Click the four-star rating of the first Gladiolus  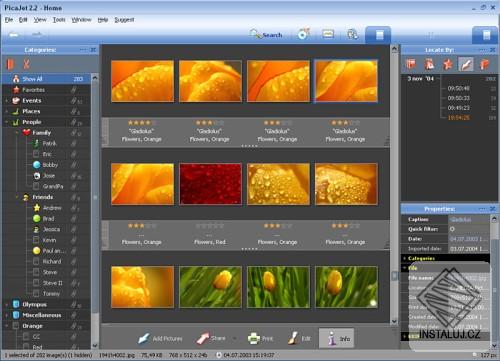(141, 123)
